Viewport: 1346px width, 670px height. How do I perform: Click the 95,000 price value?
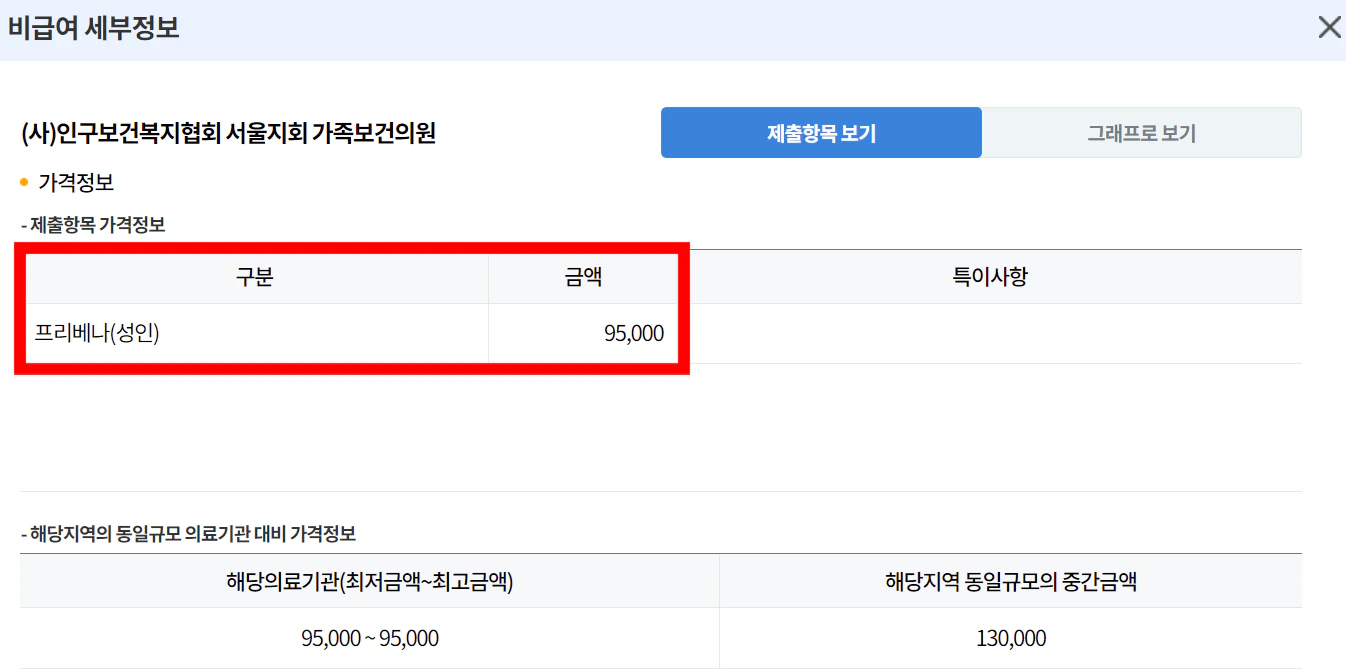(x=634, y=333)
